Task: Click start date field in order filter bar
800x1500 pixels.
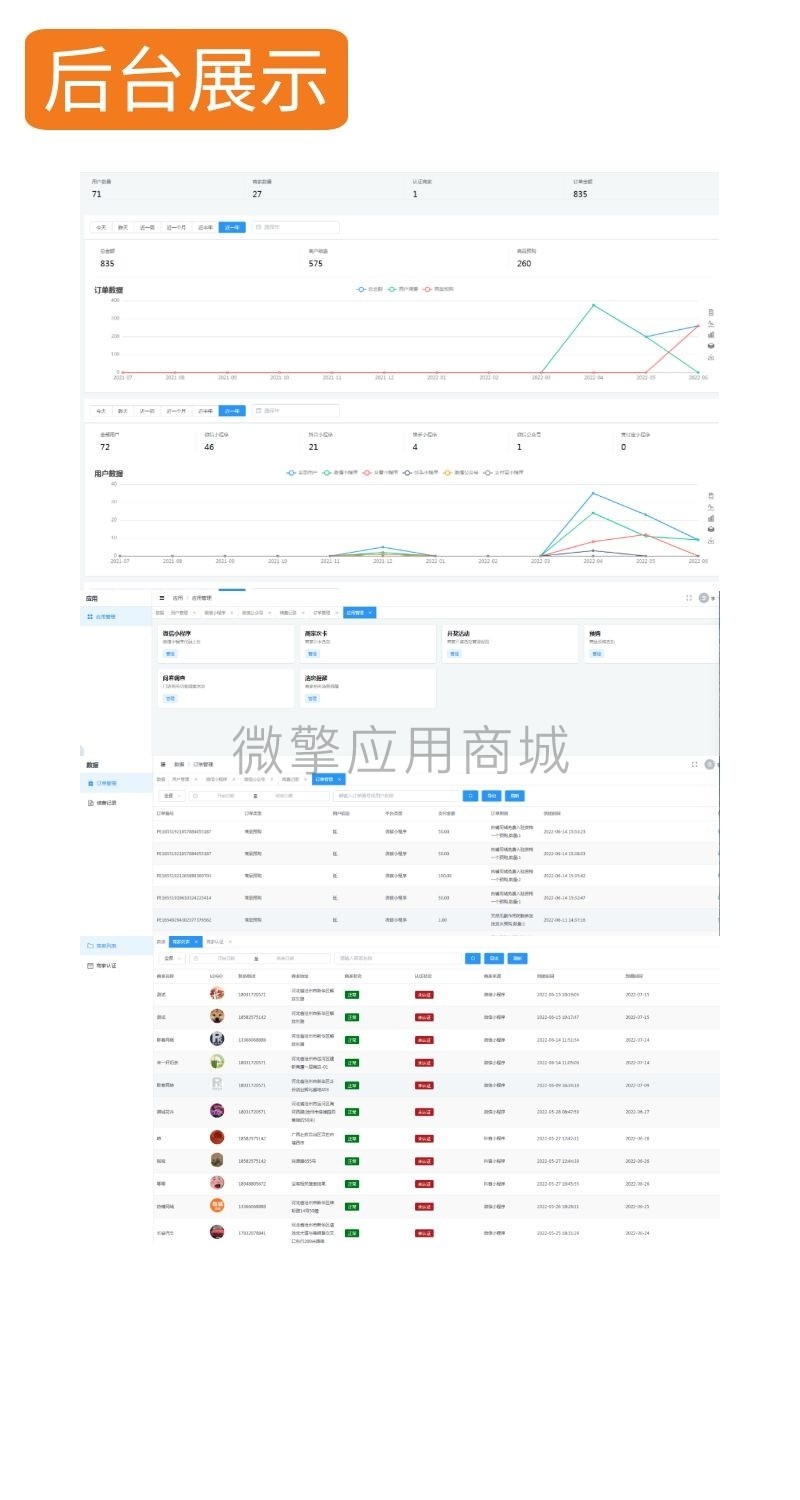Action: point(223,796)
